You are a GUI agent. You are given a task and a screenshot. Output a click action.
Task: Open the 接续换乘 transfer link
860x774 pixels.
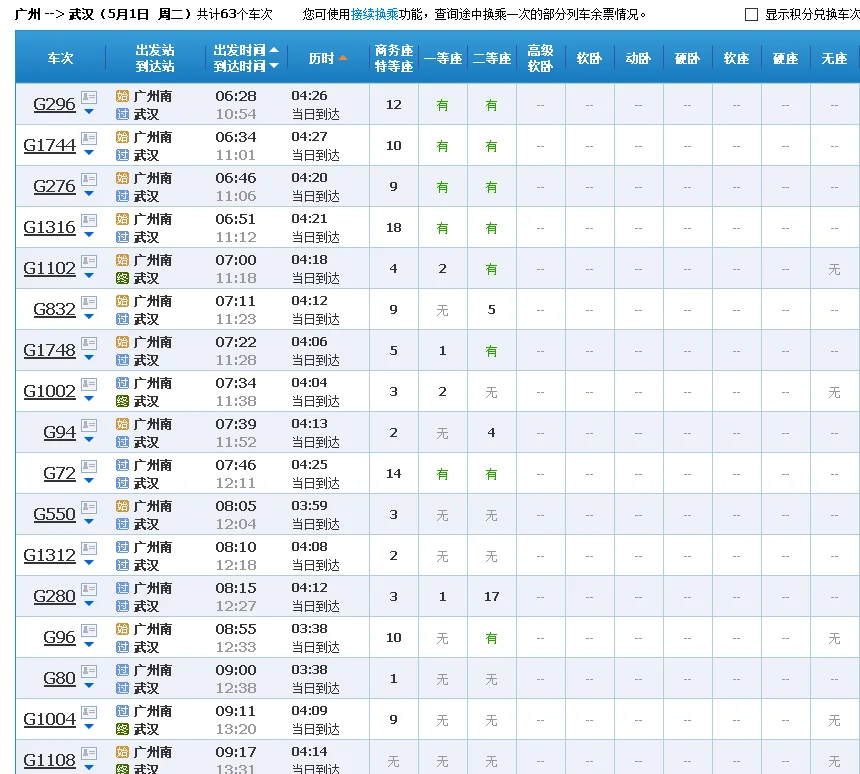[x=374, y=15]
